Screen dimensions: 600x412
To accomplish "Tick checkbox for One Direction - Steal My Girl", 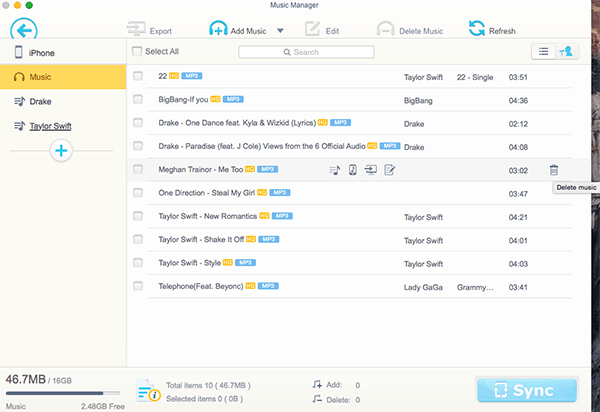I will click(138, 193).
